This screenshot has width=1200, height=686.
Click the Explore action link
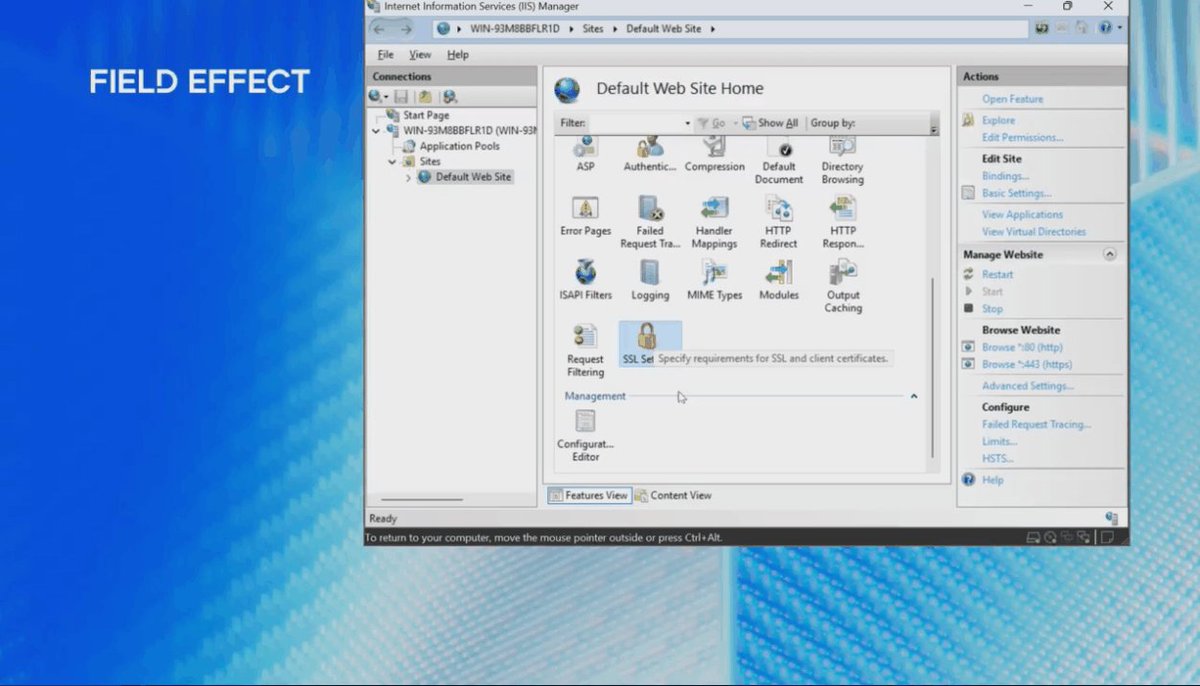[x=998, y=120]
